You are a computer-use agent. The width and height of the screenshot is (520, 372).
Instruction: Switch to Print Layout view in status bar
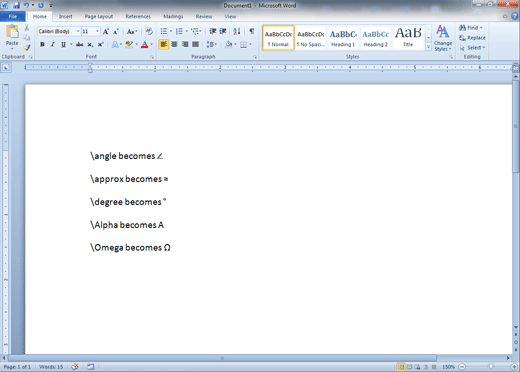[401, 367]
